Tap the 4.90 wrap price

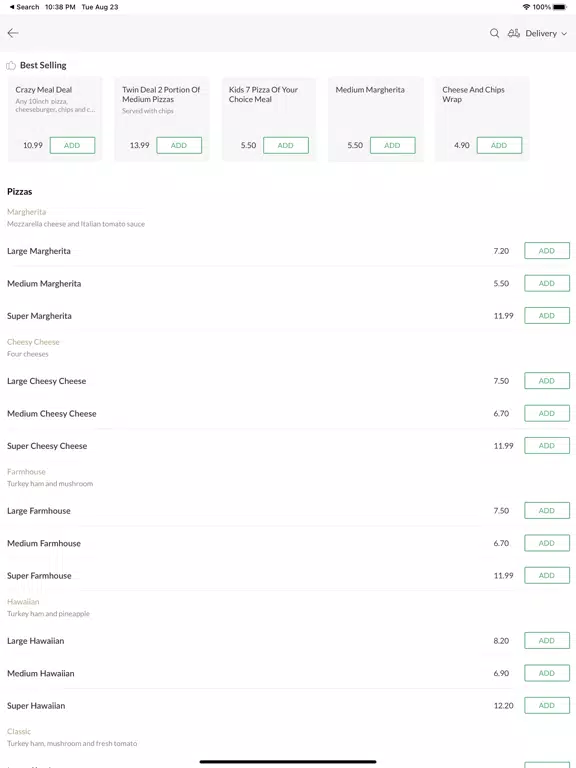pos(462,145)
